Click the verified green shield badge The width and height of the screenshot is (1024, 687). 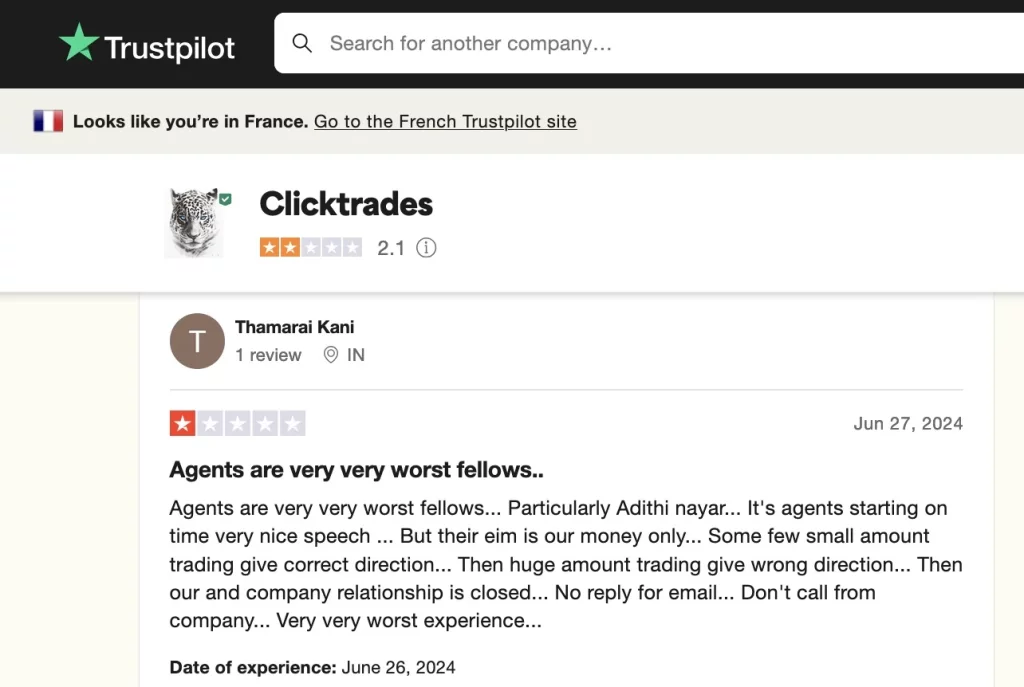tap(225, 199)
